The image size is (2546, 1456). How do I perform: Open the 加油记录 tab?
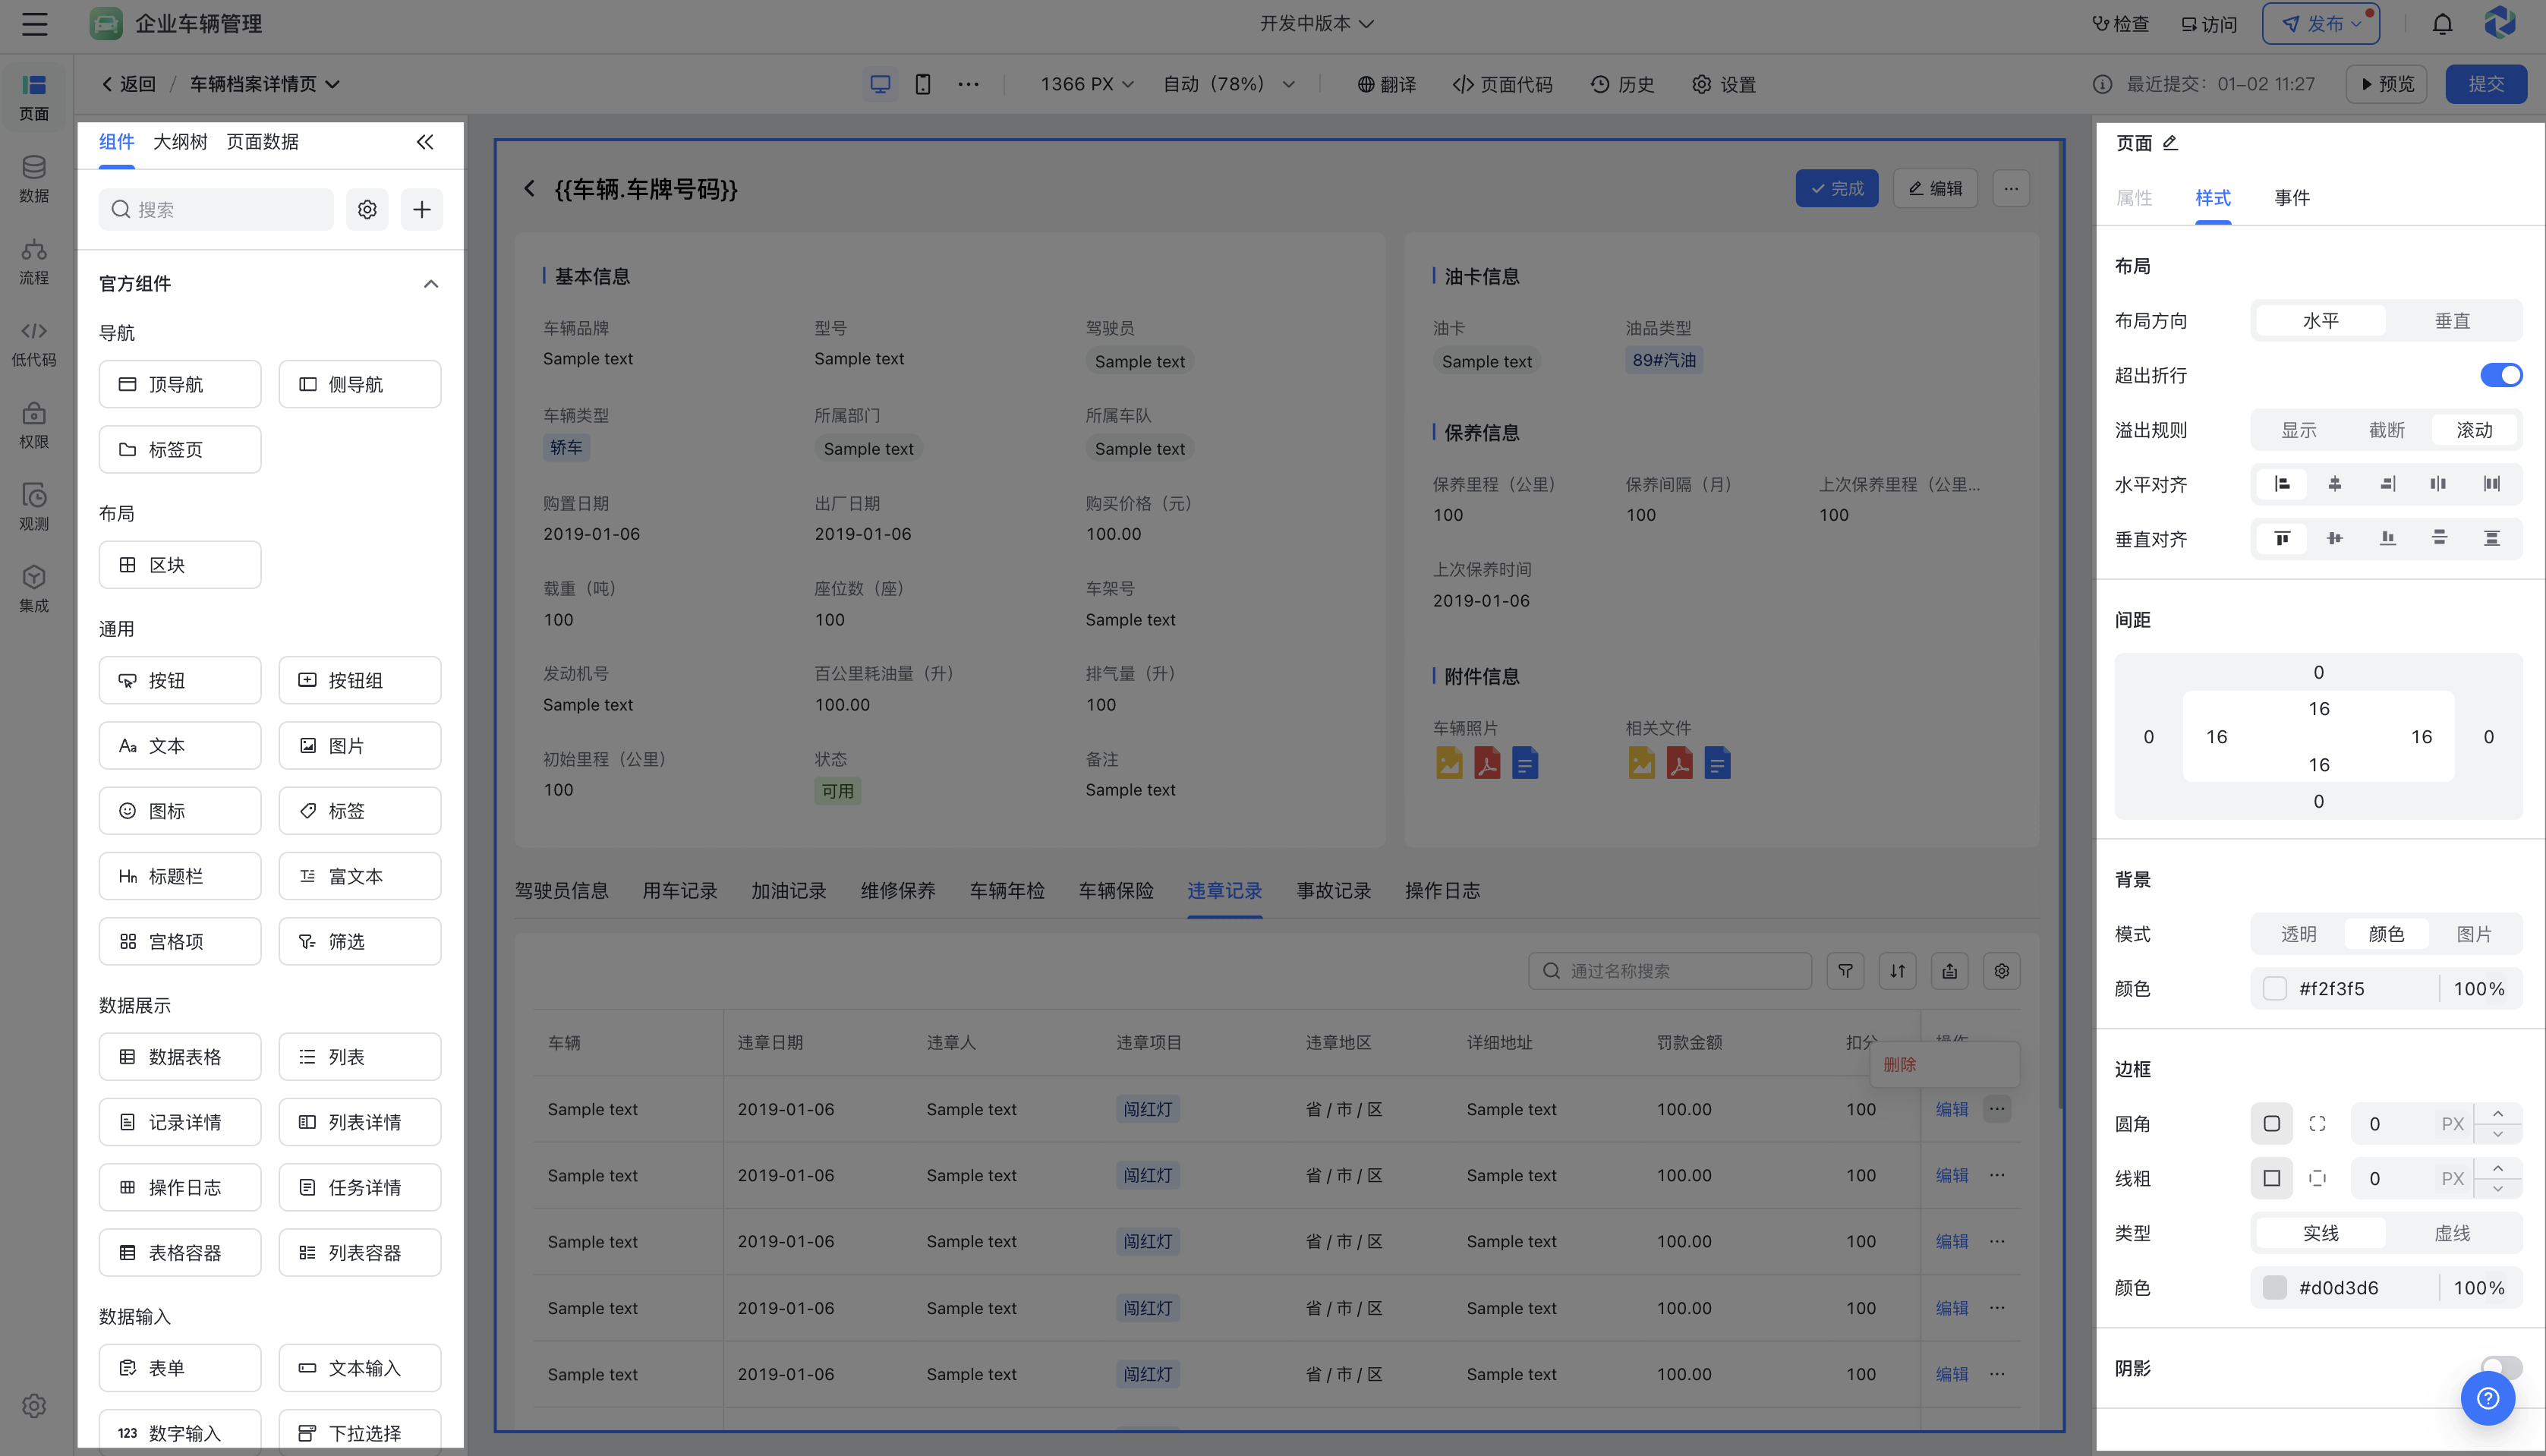coord(788,890)
